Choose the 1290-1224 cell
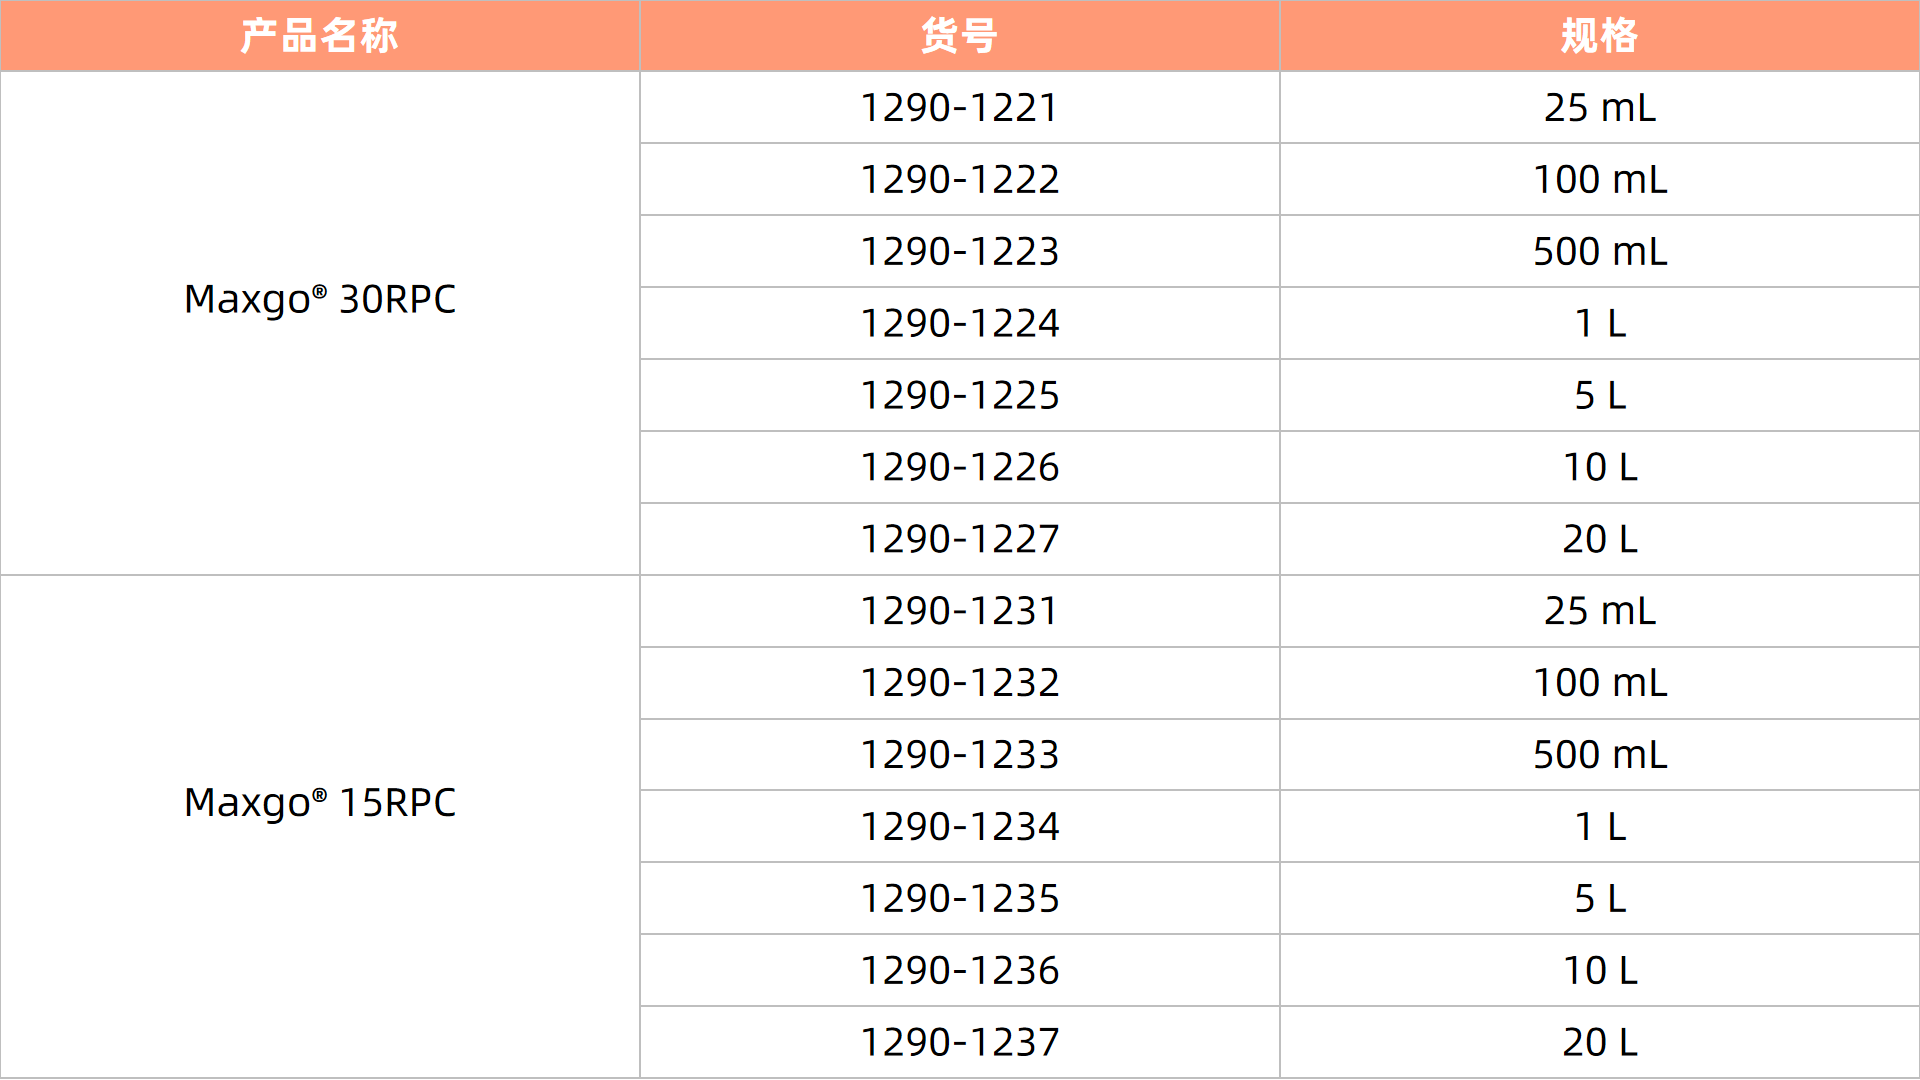This screenshot has height=1080, width=1920. pos(959,324)
